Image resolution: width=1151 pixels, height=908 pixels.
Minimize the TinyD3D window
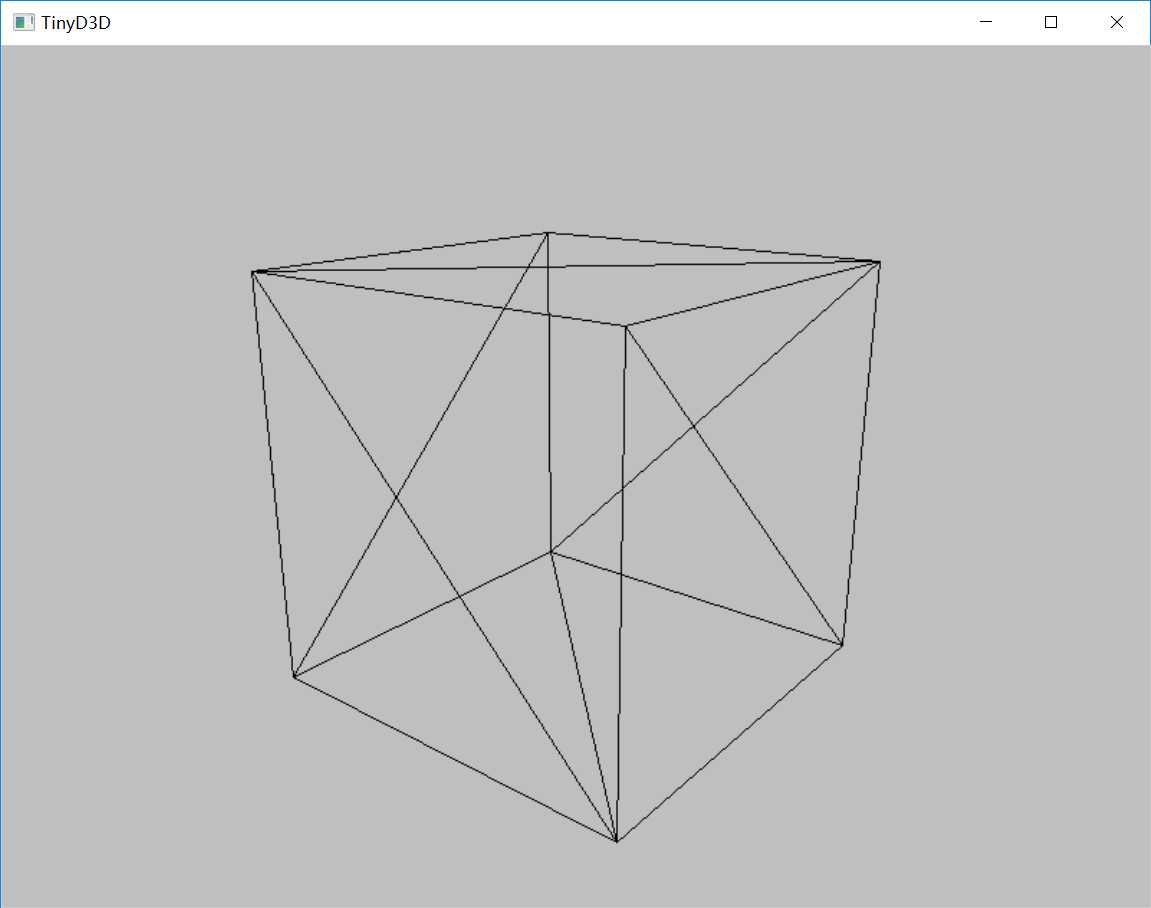pyautogui.click(x=986, y=23)
